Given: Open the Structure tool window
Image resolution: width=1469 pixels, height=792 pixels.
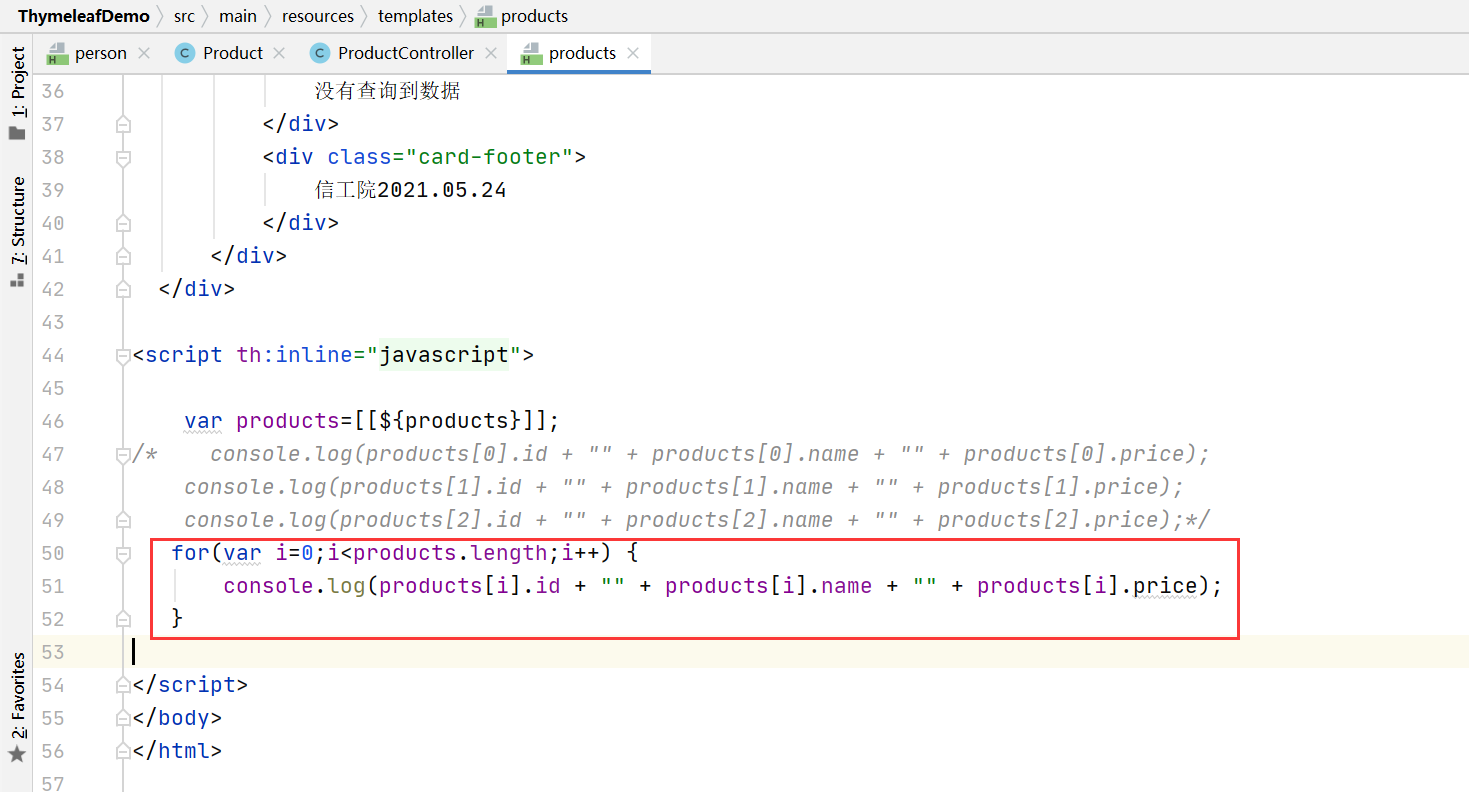Looking at the screenshot, I should pyautogui.click(x=17, y=232).
